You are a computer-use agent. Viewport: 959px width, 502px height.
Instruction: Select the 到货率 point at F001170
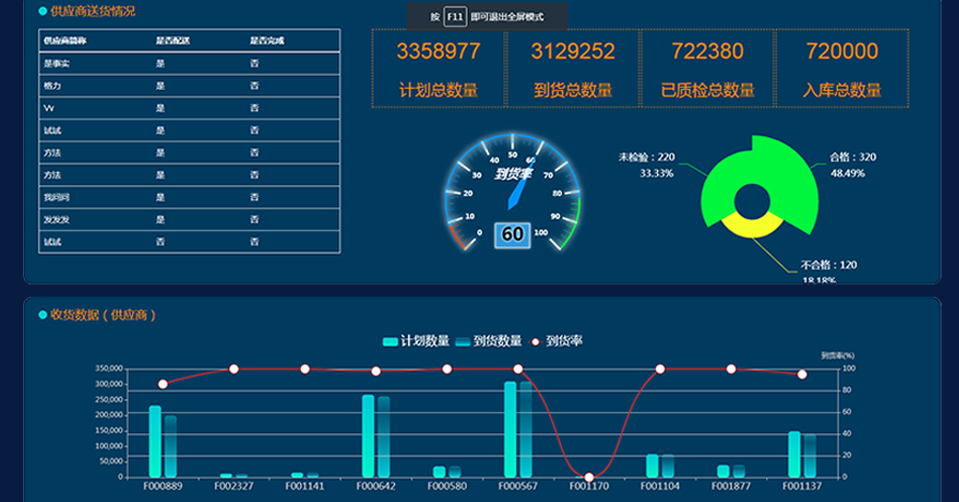click(589, 477)
